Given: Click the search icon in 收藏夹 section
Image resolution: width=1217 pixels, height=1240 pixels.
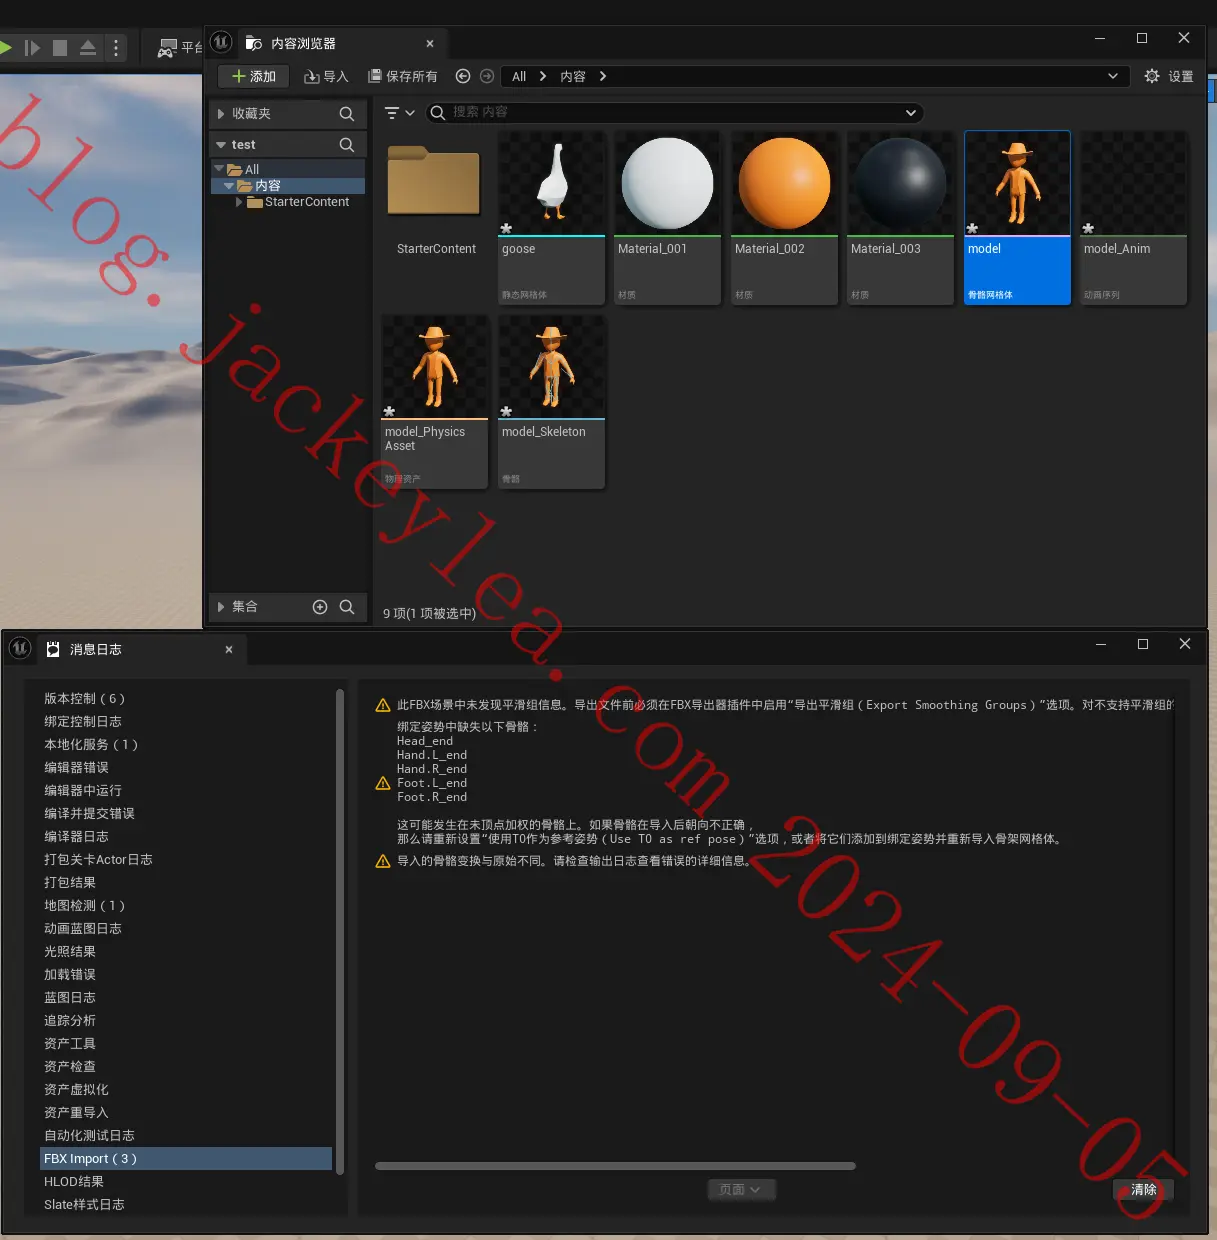Looking at the screenshot, I should coord(347,114).
